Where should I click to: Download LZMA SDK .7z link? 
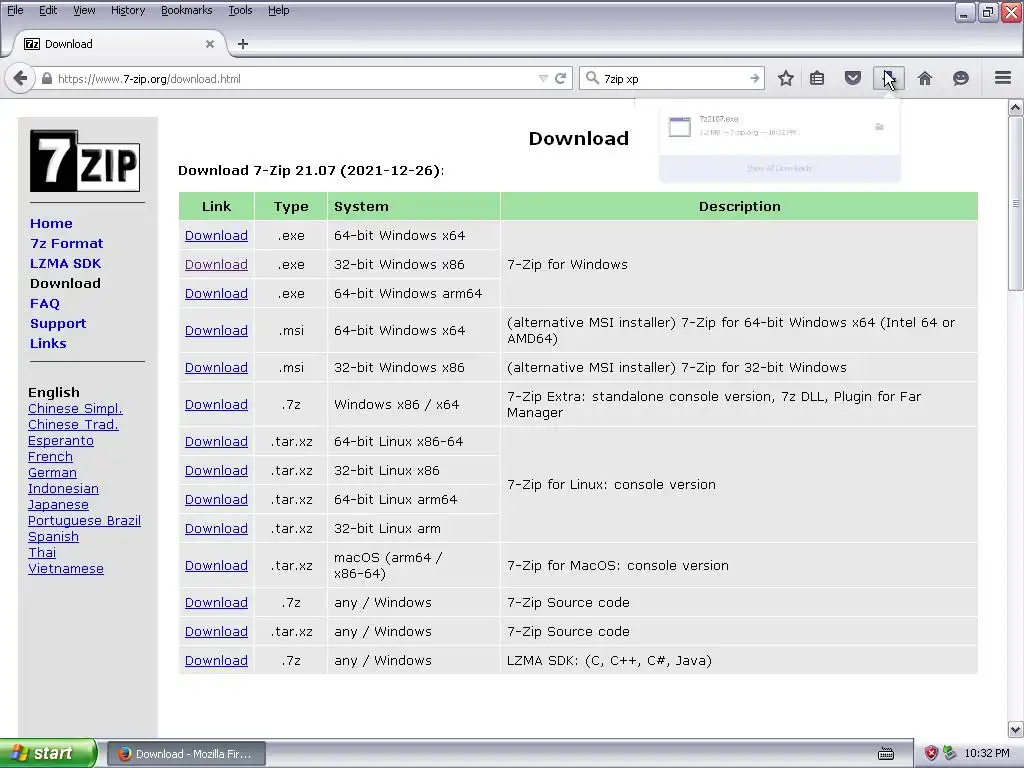[216, 661]
